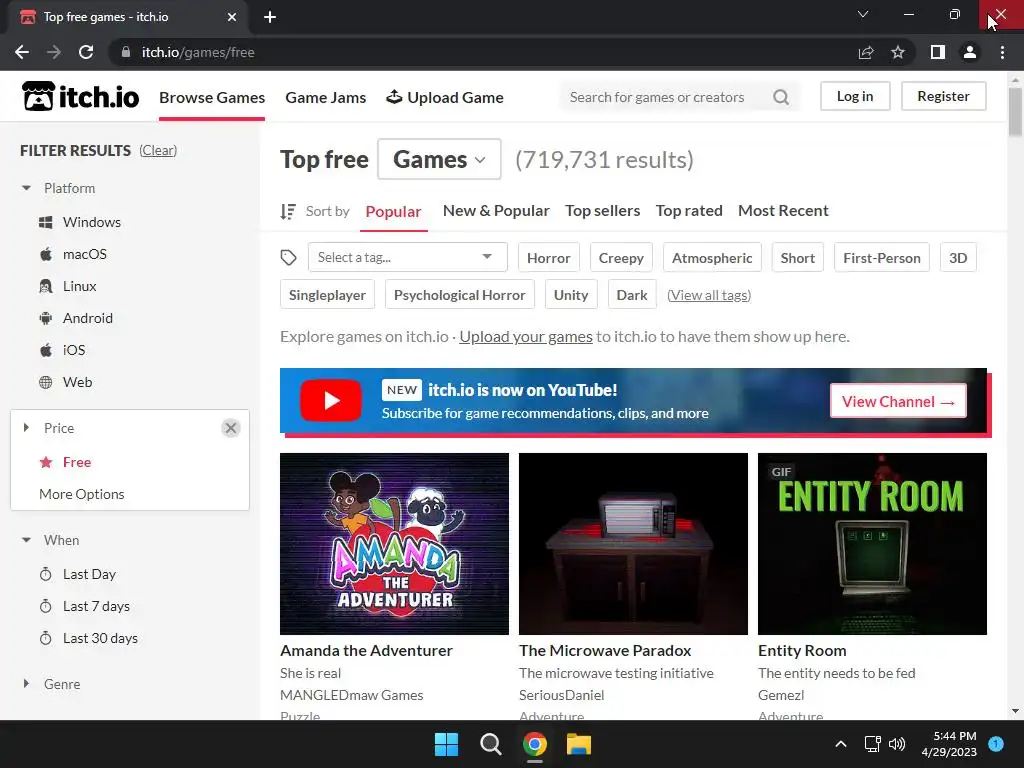Image resolution: width=1024 pixels, height=768 pixels.
Task: Open The Microwave Paradox thumbnail
Action: (x=633, y=544)
